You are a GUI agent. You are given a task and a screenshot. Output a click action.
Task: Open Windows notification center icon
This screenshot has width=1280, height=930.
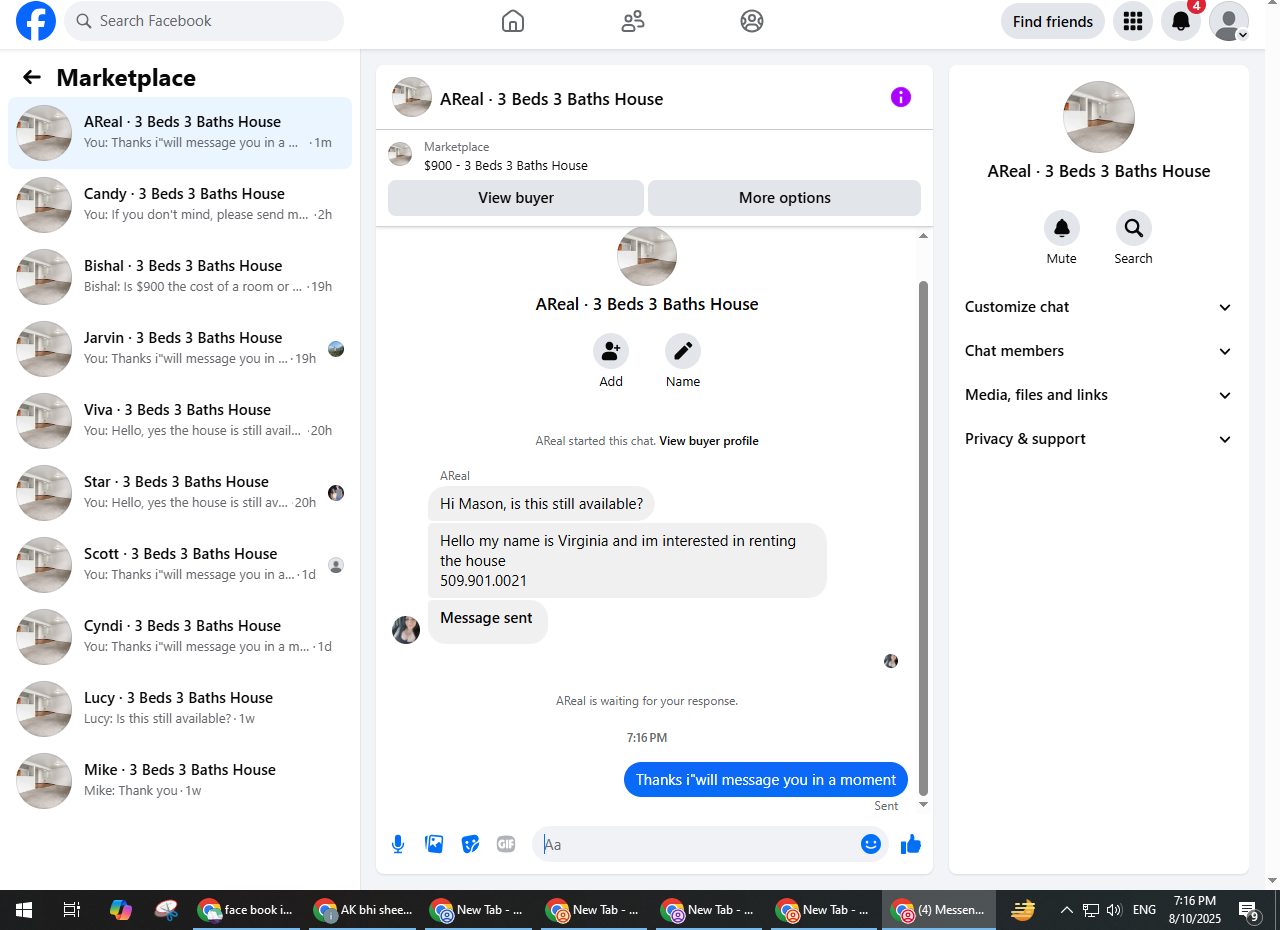click(1249, 910)
